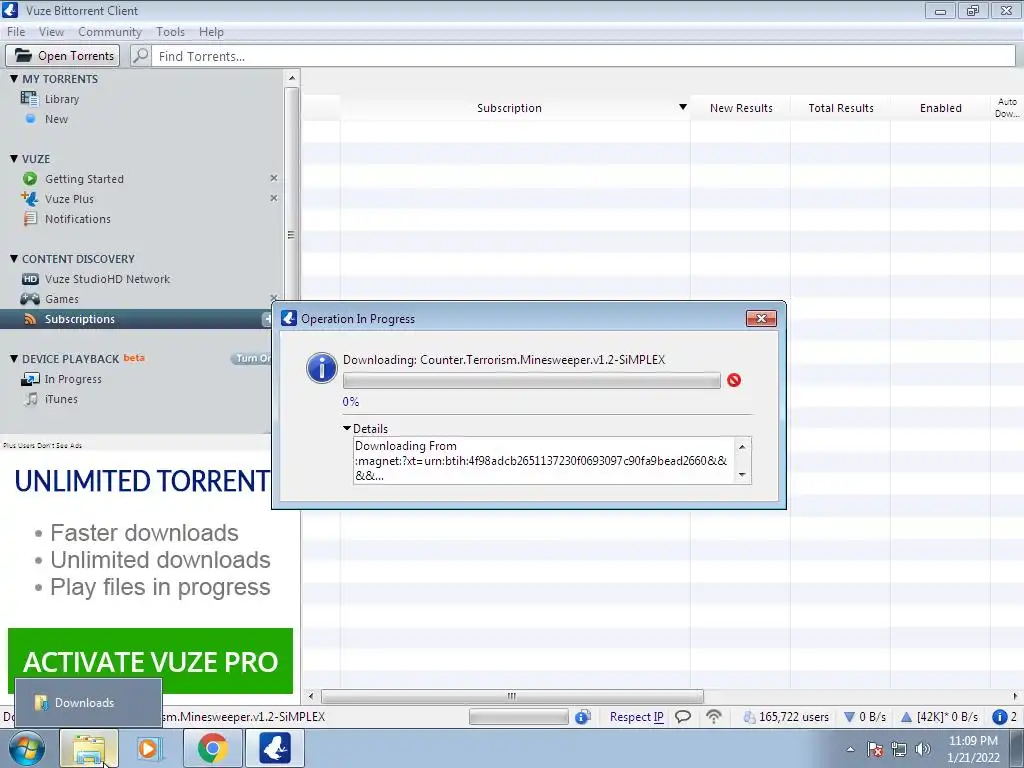Click the Auto Download column header
The image size is (1024, 768).
click(1007, 108)
